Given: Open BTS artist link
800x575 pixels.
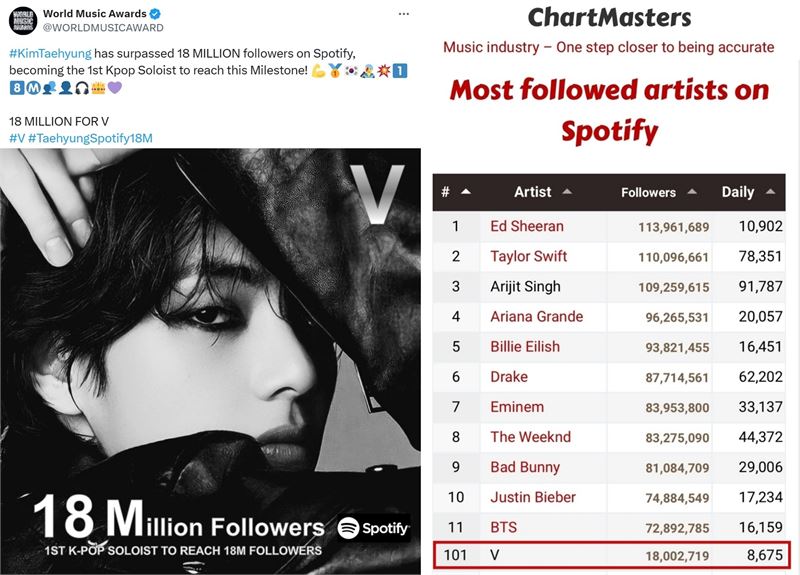Looking at the screenshot, I should coord(504,527).
